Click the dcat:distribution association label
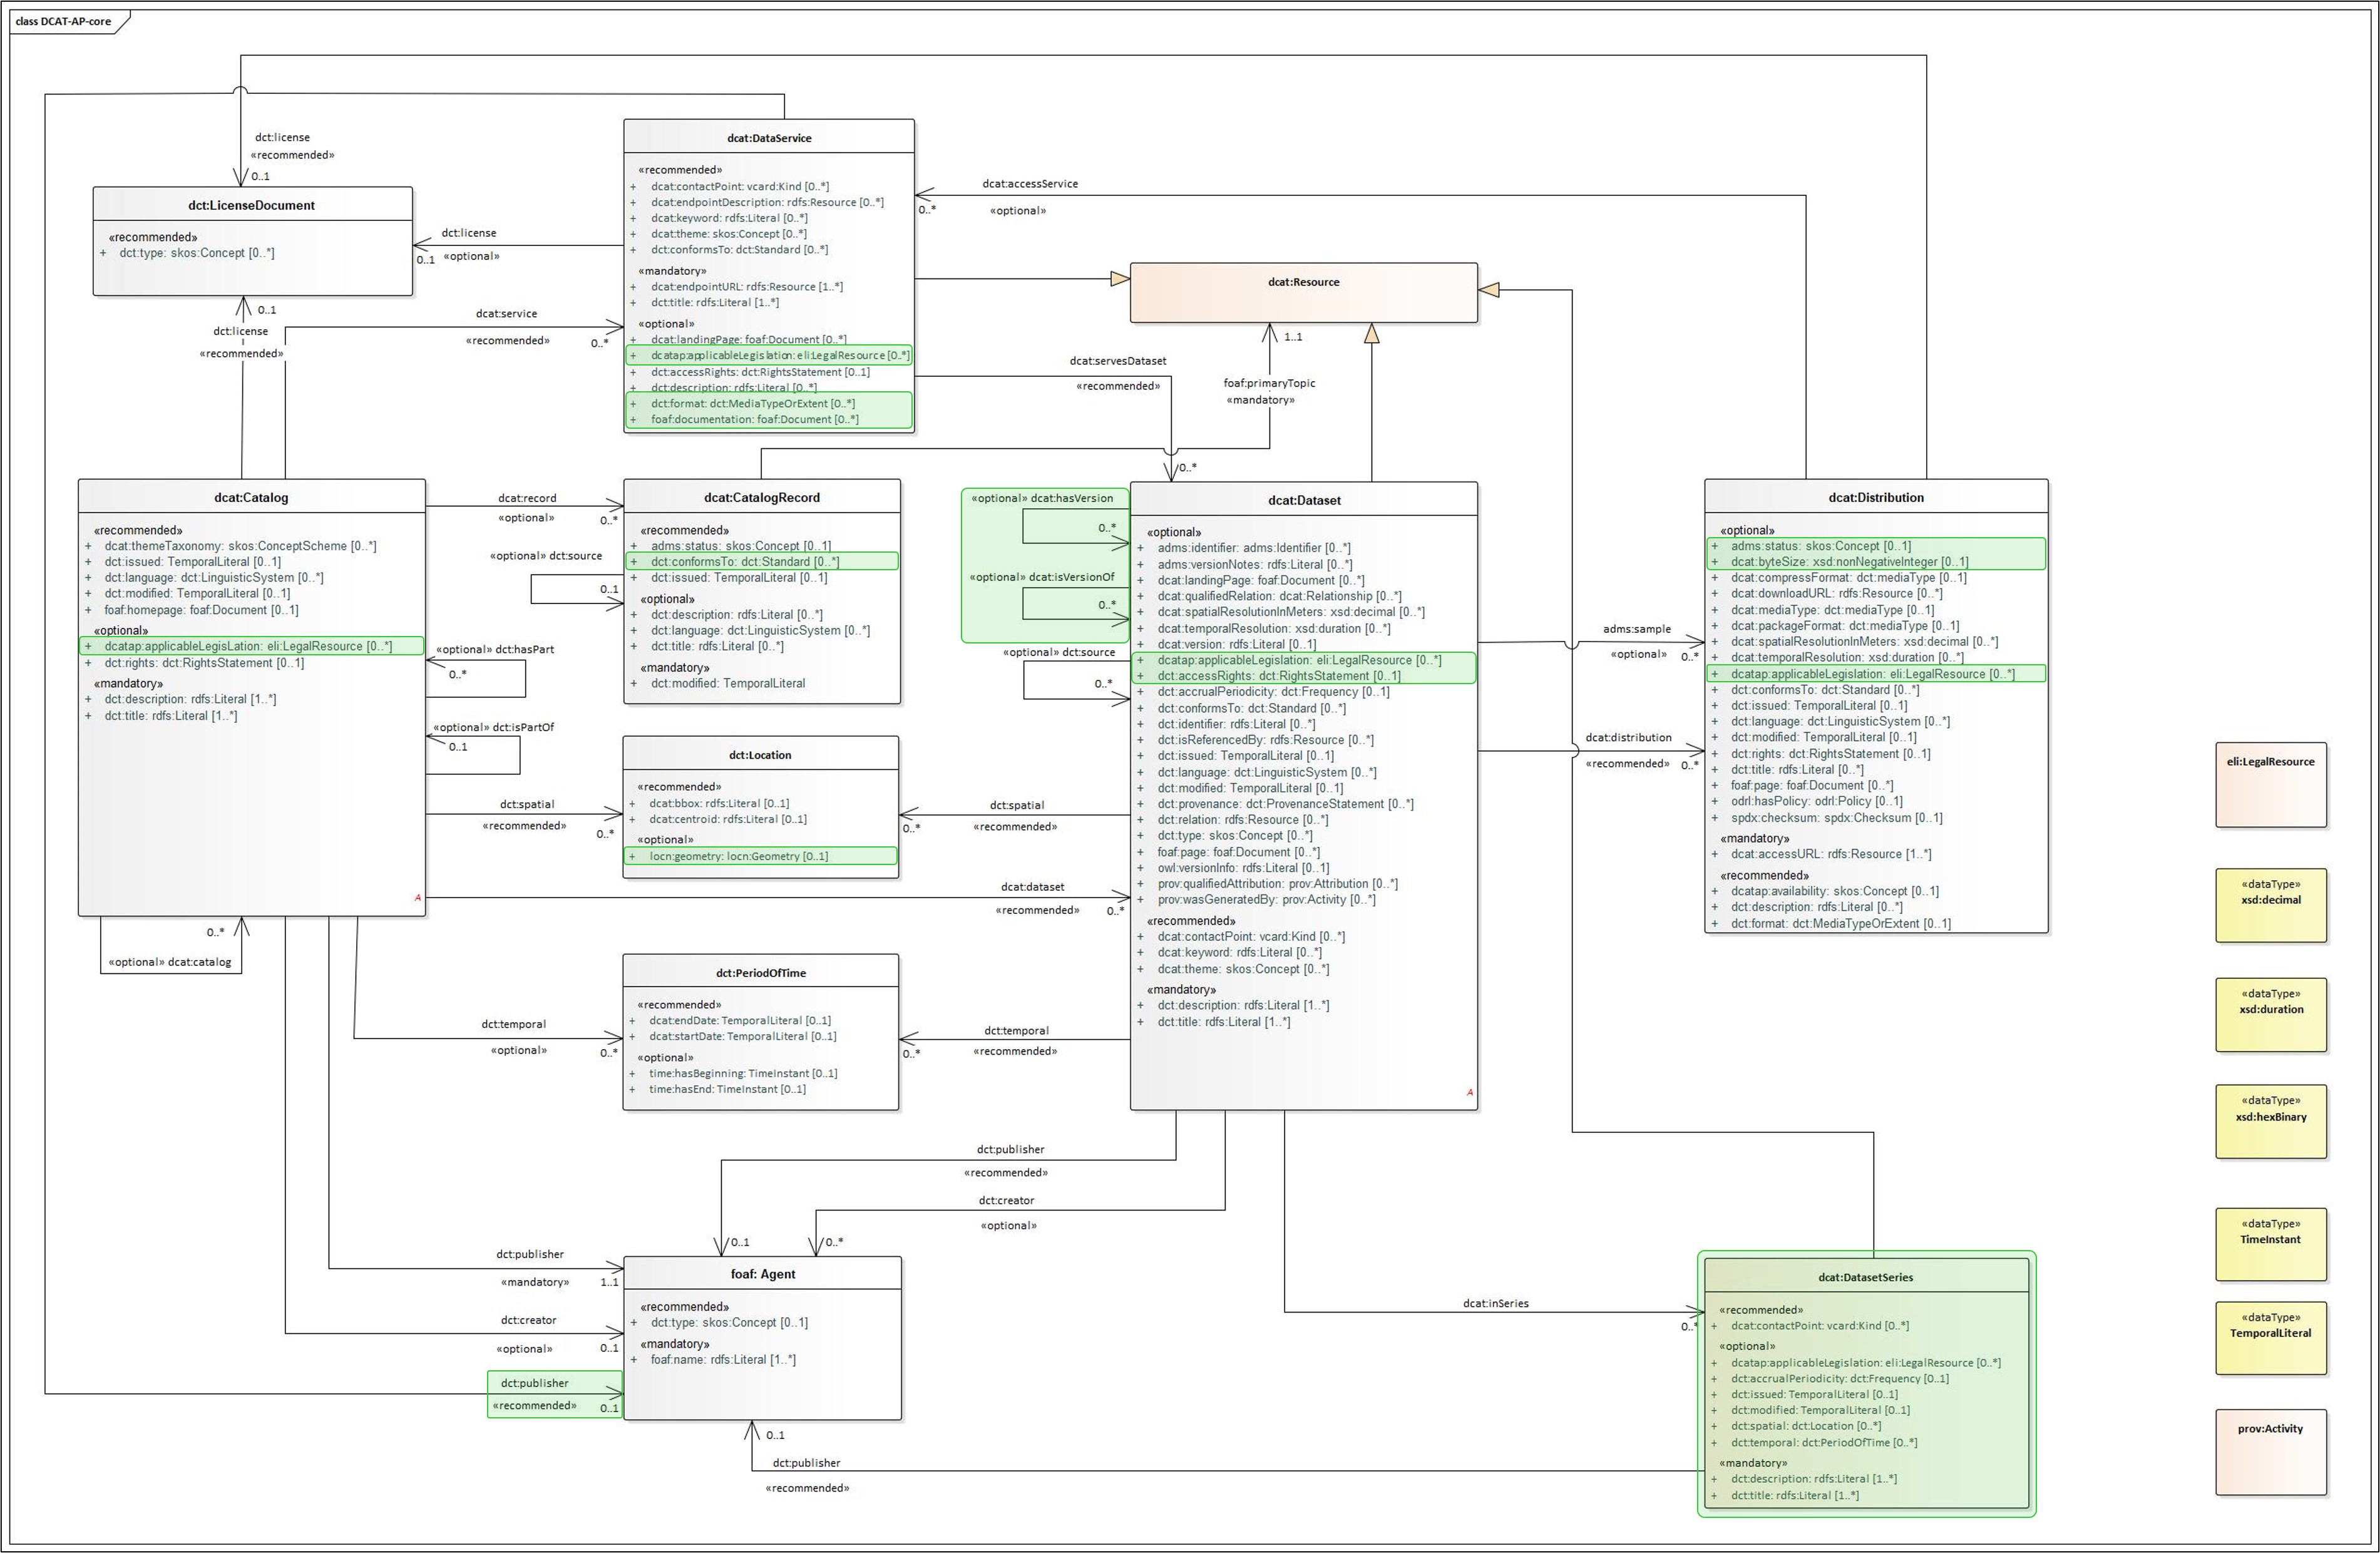This screenshot has height=1553, width=2380. (x=1628, y=738)
